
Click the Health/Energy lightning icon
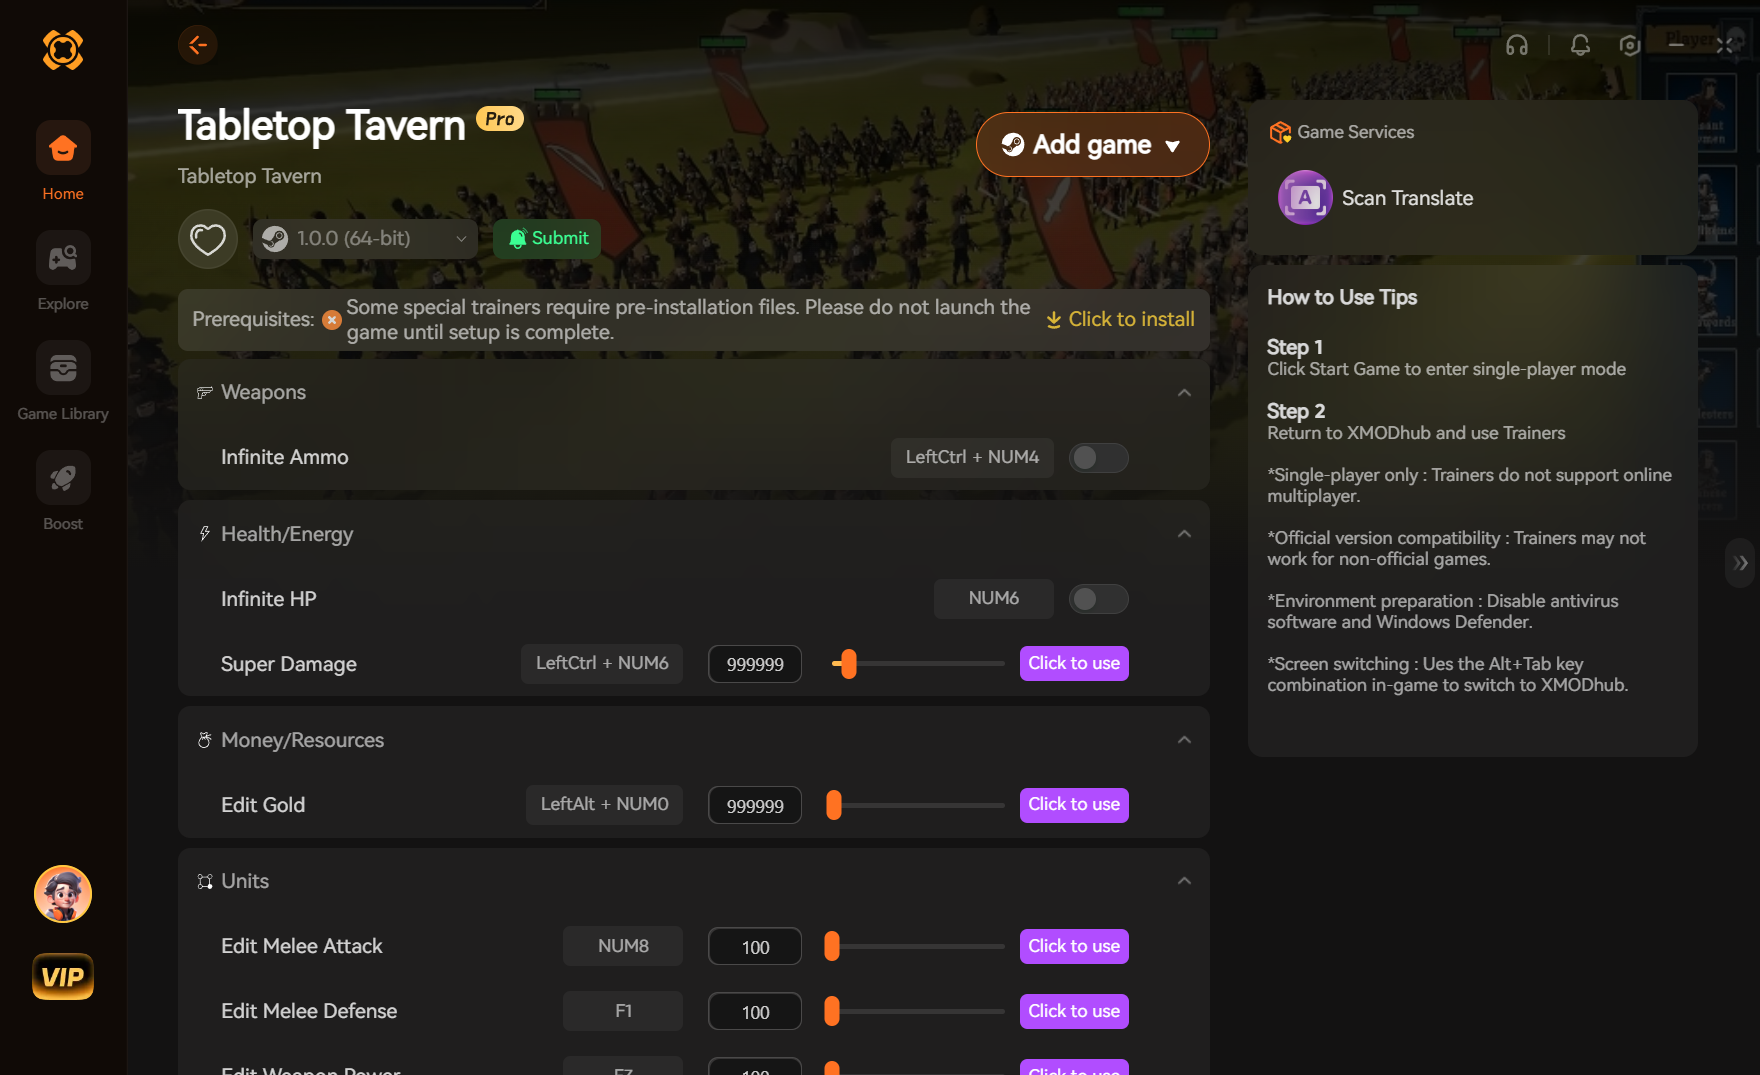pyautogui.click(x=205, y=534)
